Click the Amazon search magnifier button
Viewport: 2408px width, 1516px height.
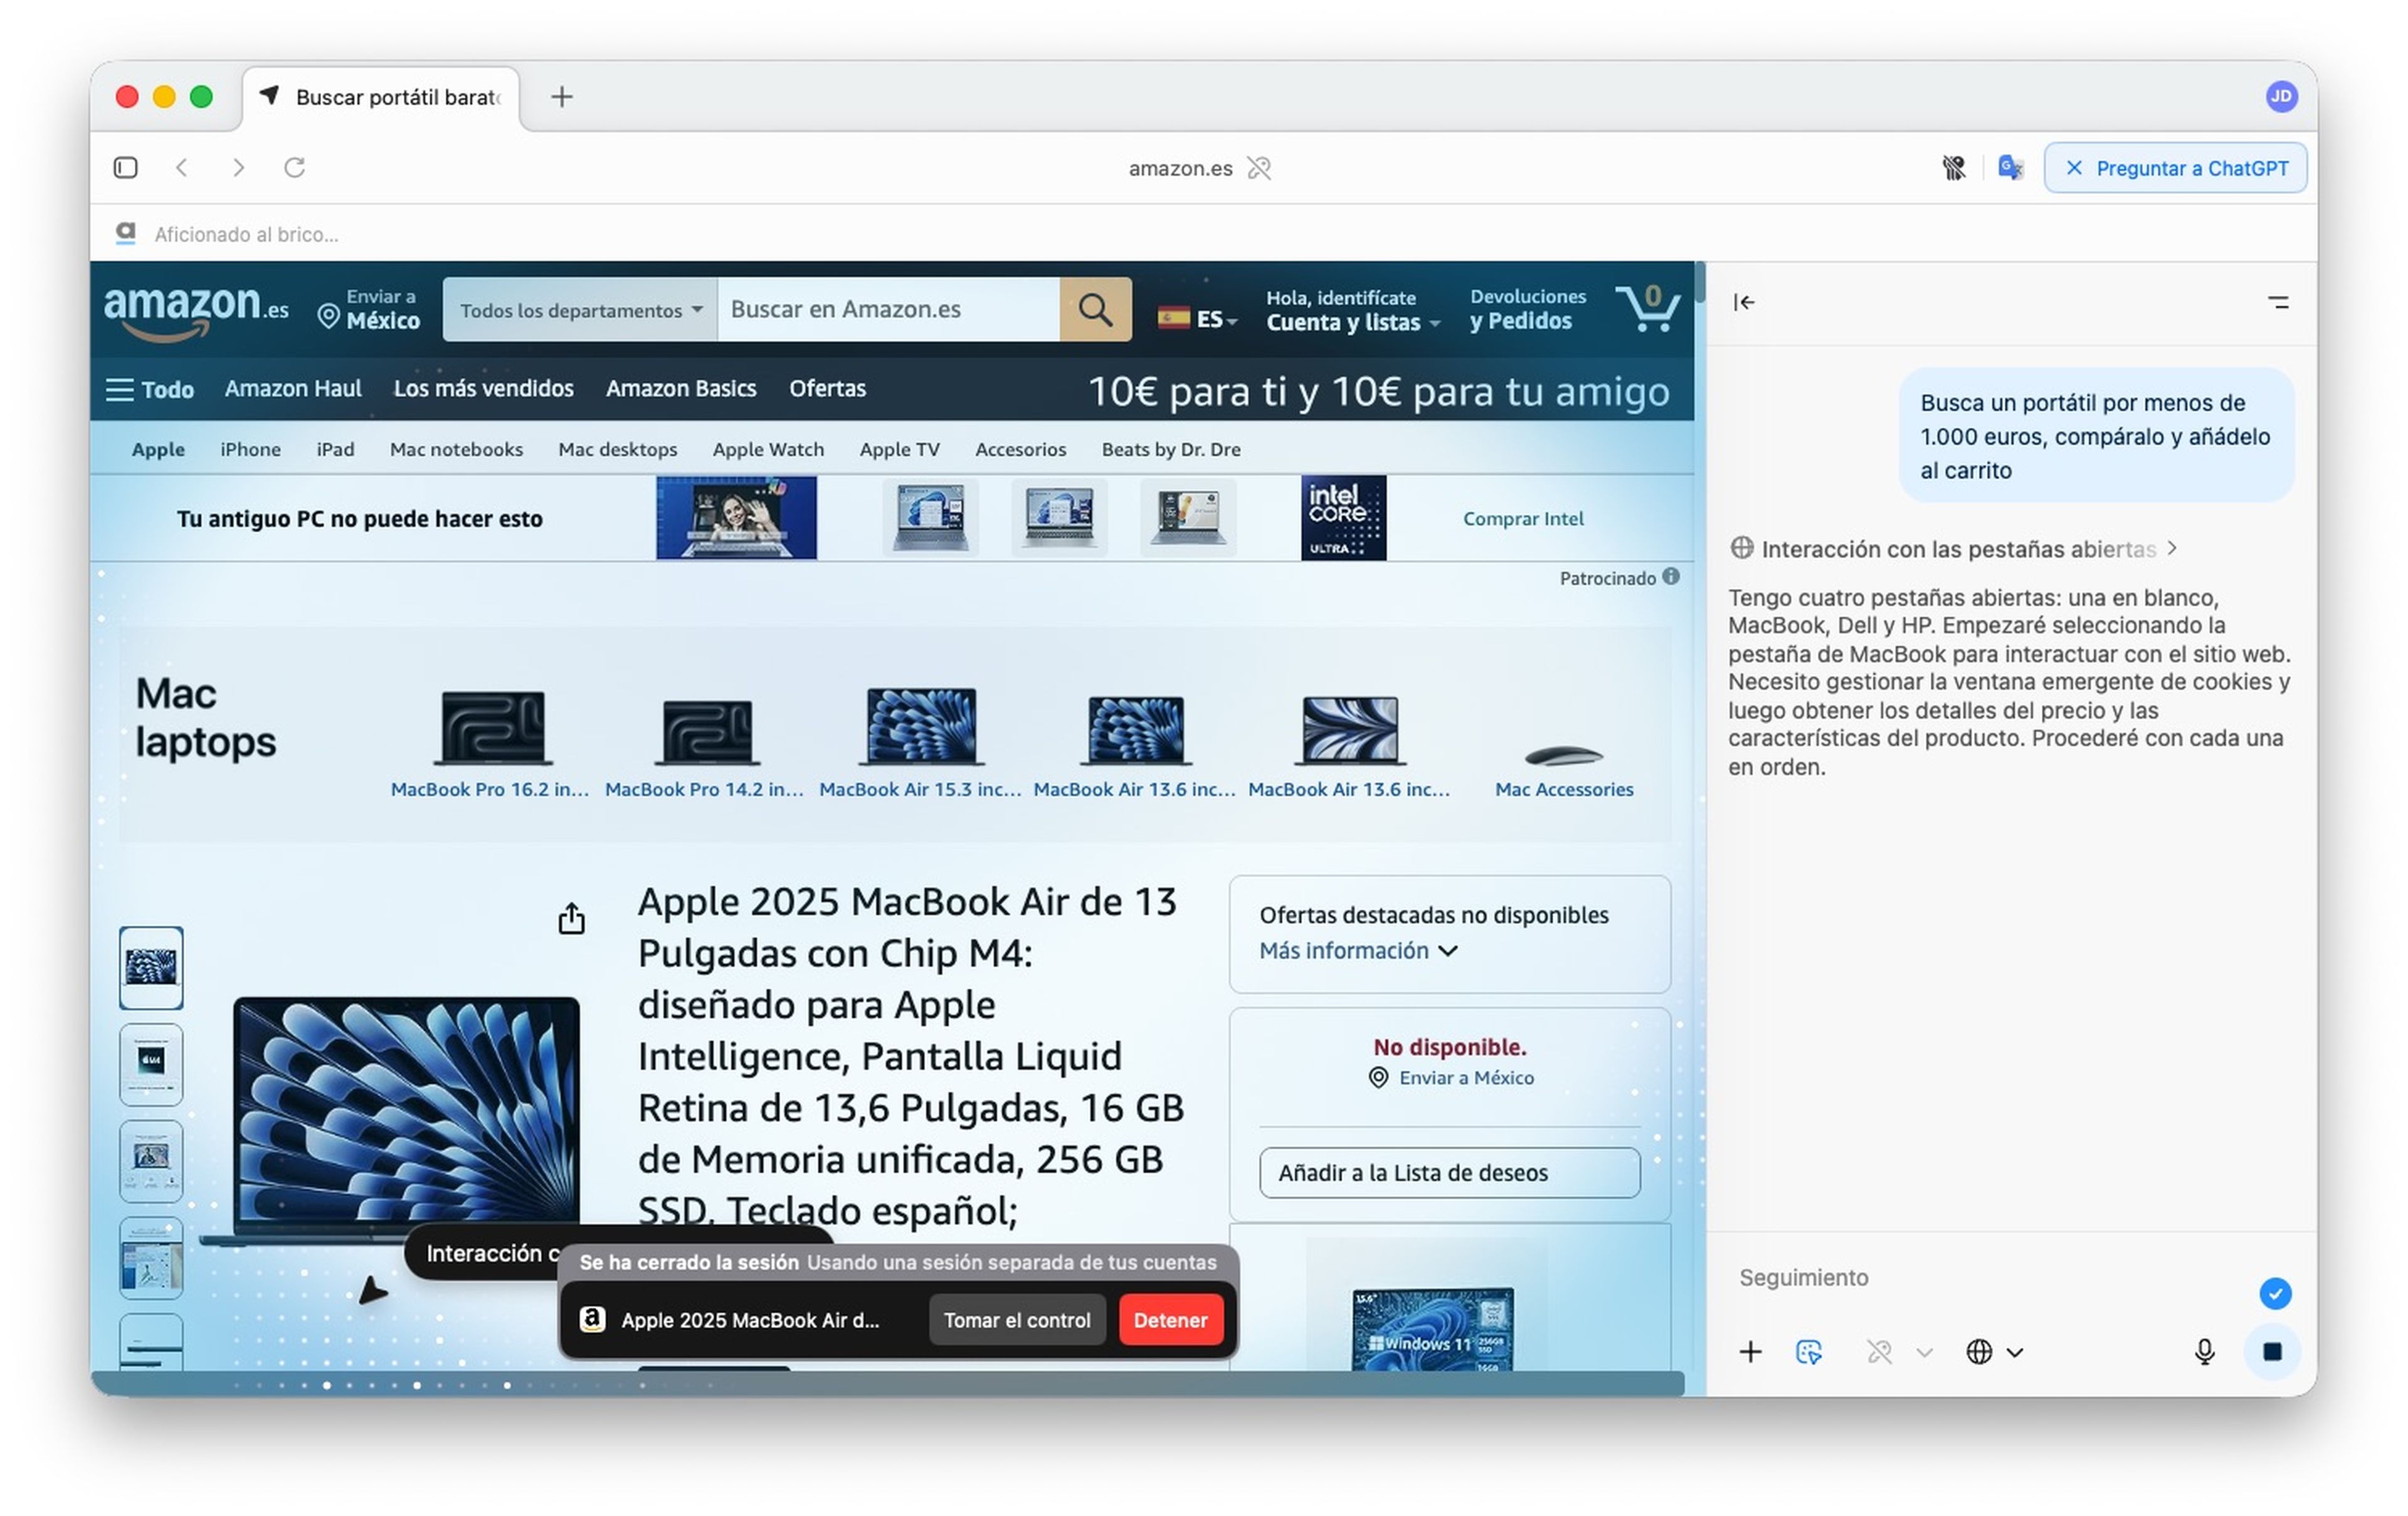1095,310
